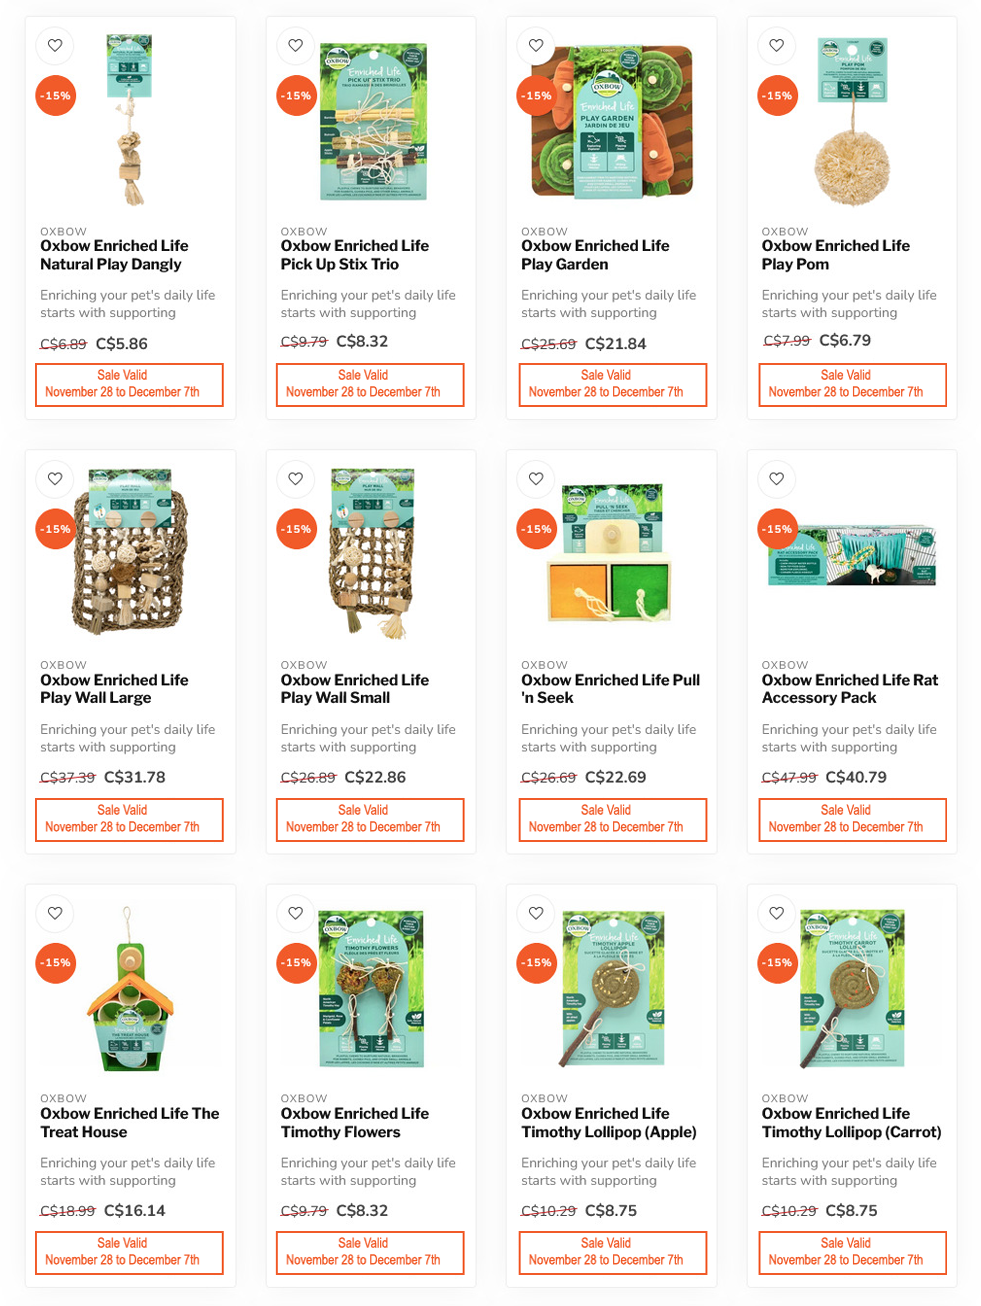Favorite Play Wall Large with heart icon
Image resolution: width=981 pixels, height=1306 pixels.
[55, 479]
